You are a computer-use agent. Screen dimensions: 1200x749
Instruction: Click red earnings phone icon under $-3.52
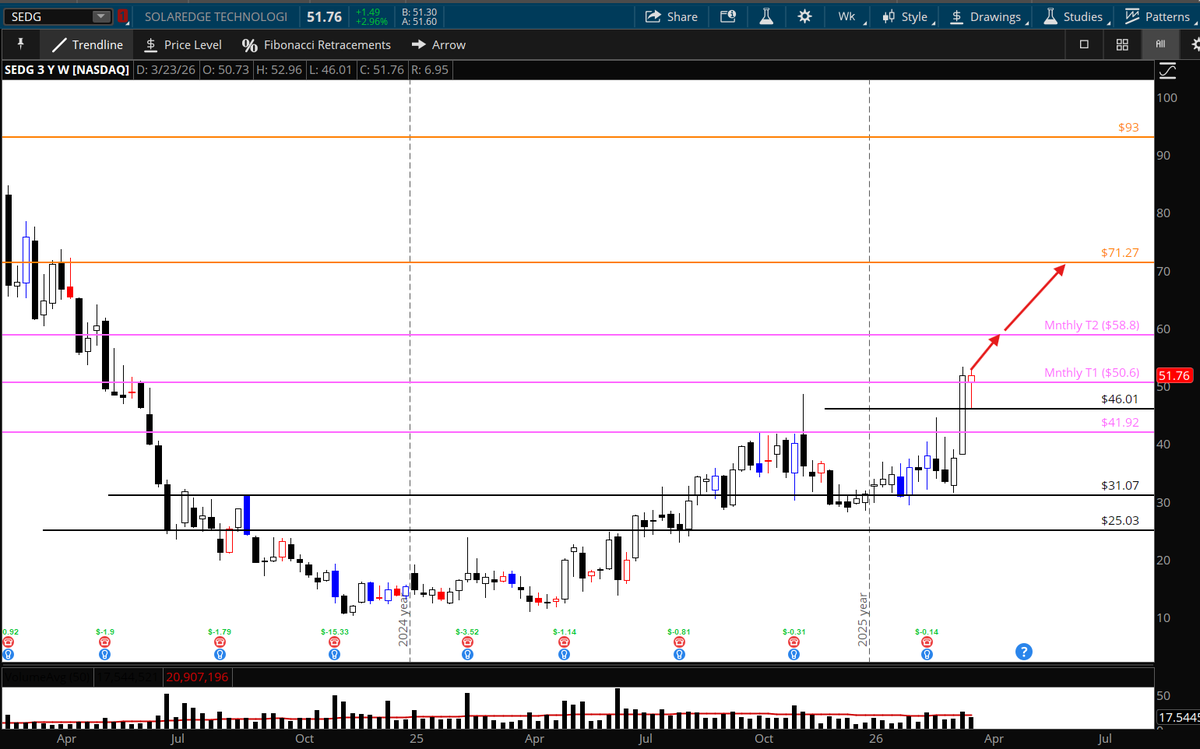click(x=467, y=642)
